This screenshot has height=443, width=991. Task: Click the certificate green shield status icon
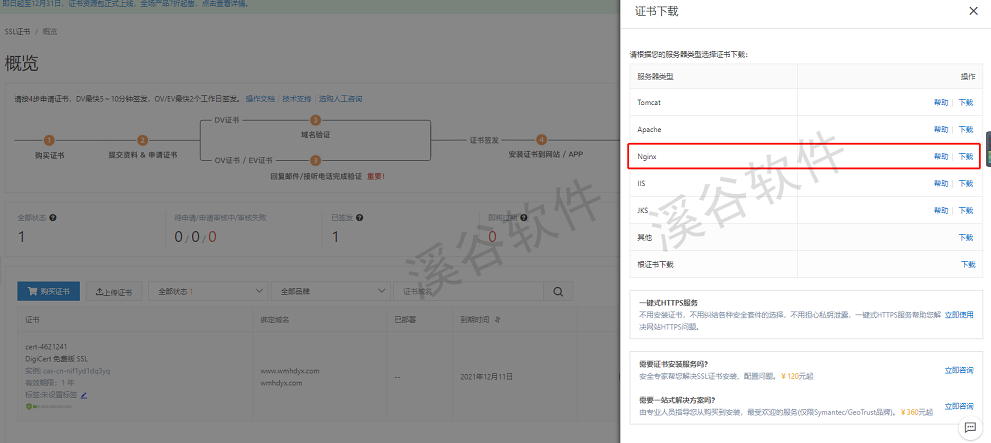(29, 406)
